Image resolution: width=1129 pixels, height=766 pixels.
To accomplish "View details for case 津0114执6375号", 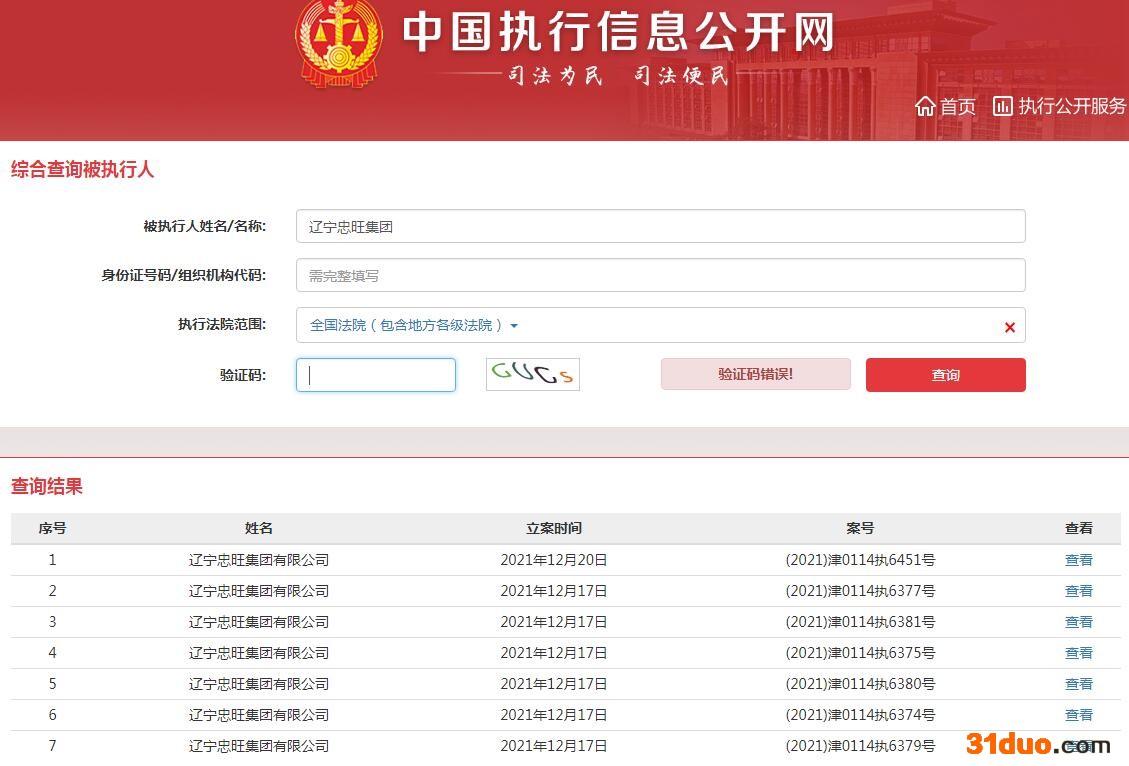I will pyautogui.click(x=1078, y=653).
